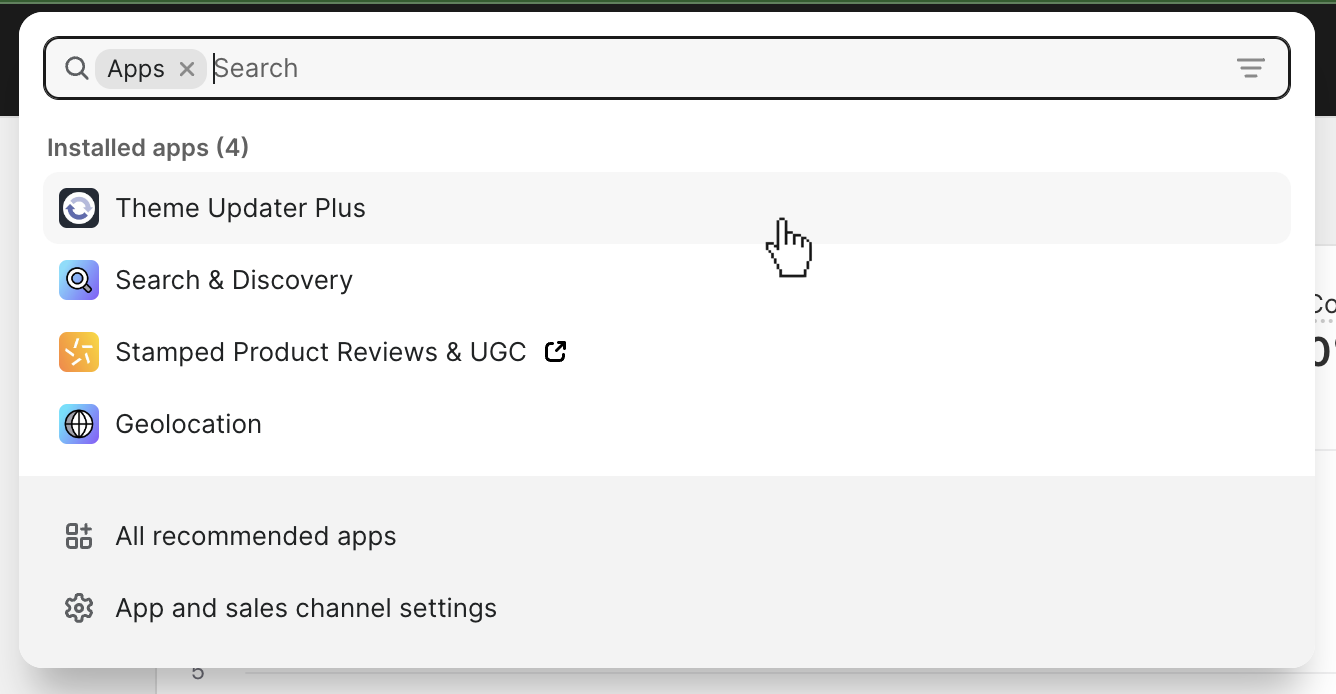1336x694 pixels.
Task: Click the Installed apps (4) heading
Action: point(148,148)
